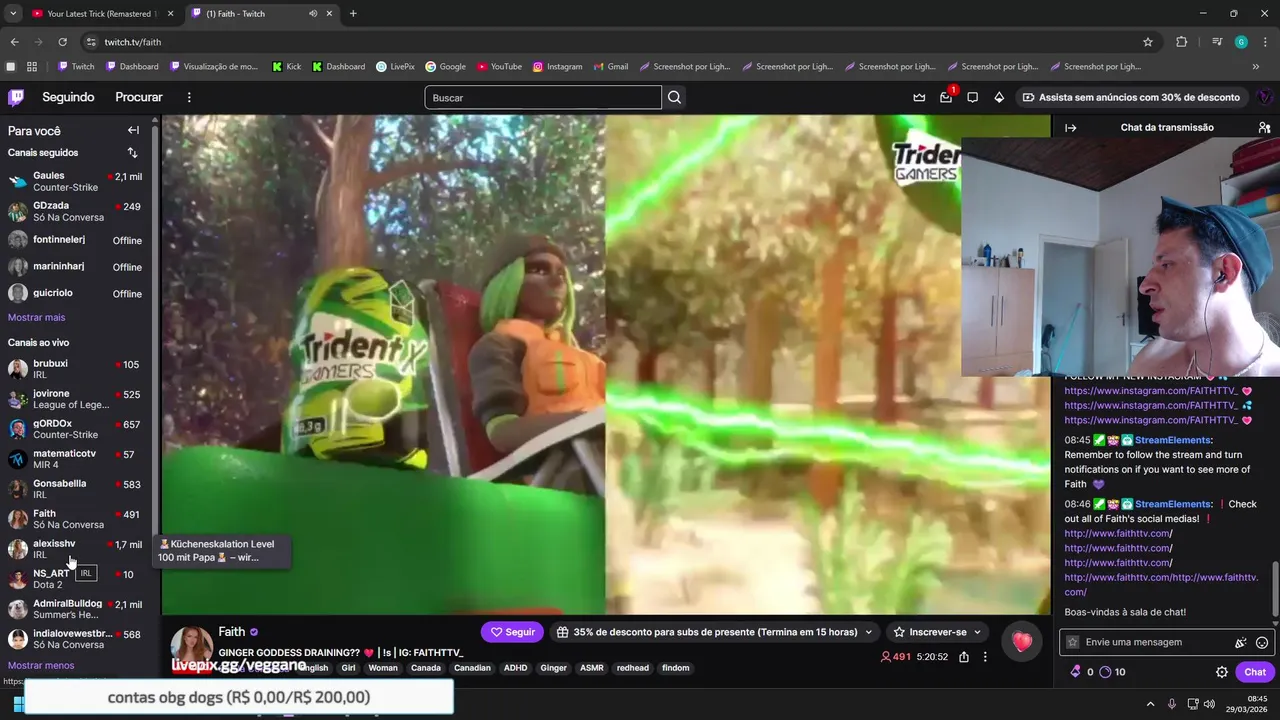The image size is (1280, 720).
Task: Open the top navigation three-dot menu
Action: [189, 97]
